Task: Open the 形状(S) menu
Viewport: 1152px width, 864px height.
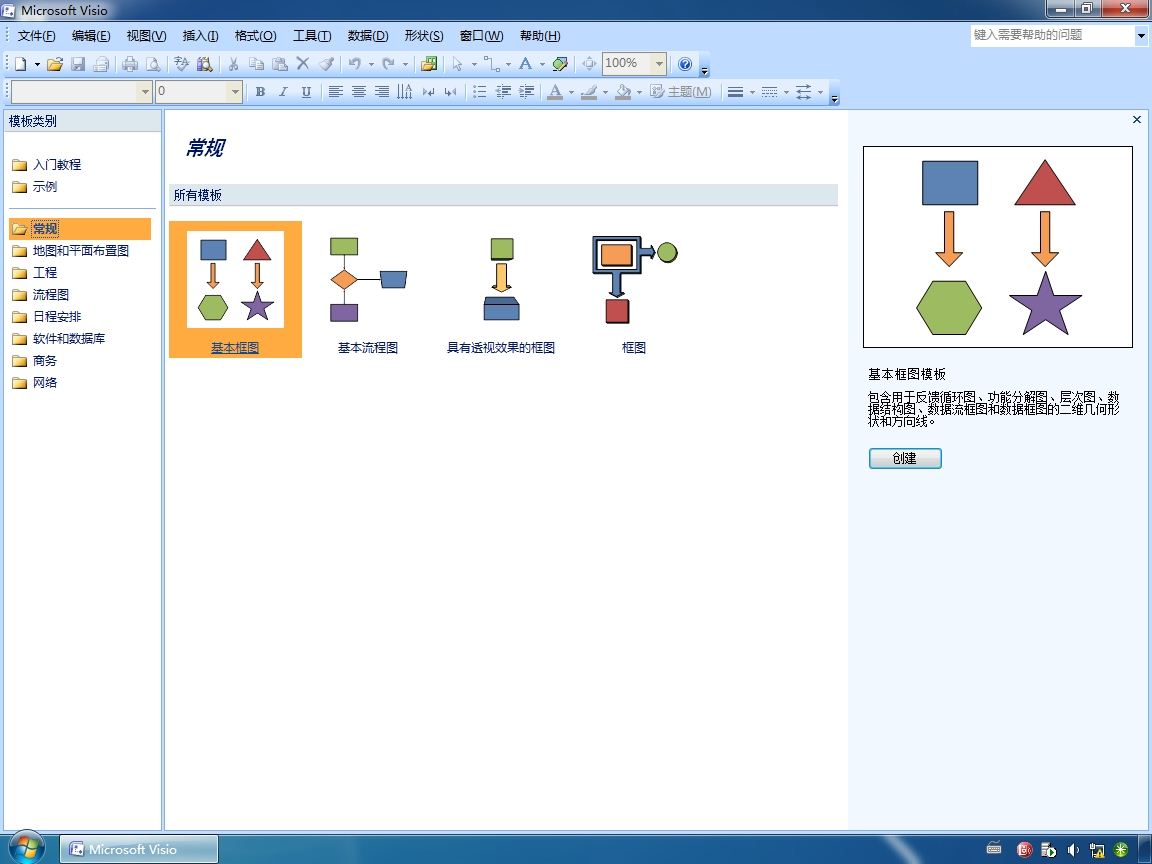Action: tap(424, 35)
